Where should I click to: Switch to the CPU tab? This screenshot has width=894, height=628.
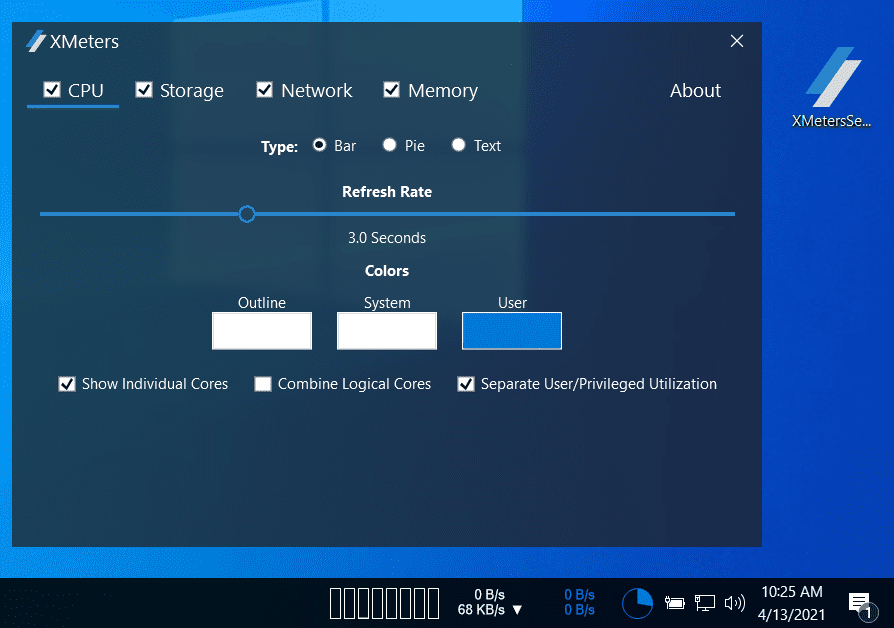(86, 91)
